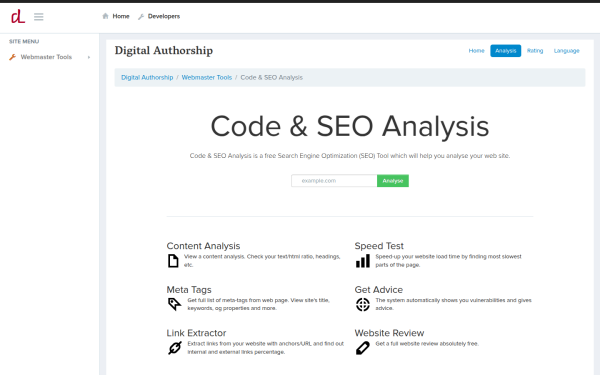Screen dimensions: 600x375
Task: Click the Speed Test bar chart icon
Action: coord(363,261)
